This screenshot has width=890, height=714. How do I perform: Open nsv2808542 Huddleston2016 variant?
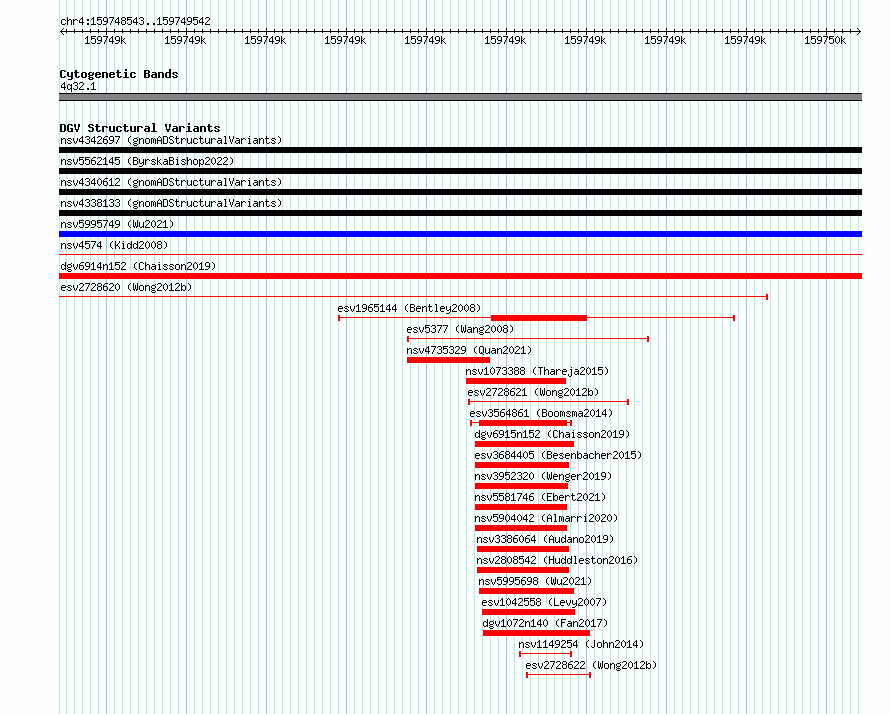[557, 560]
